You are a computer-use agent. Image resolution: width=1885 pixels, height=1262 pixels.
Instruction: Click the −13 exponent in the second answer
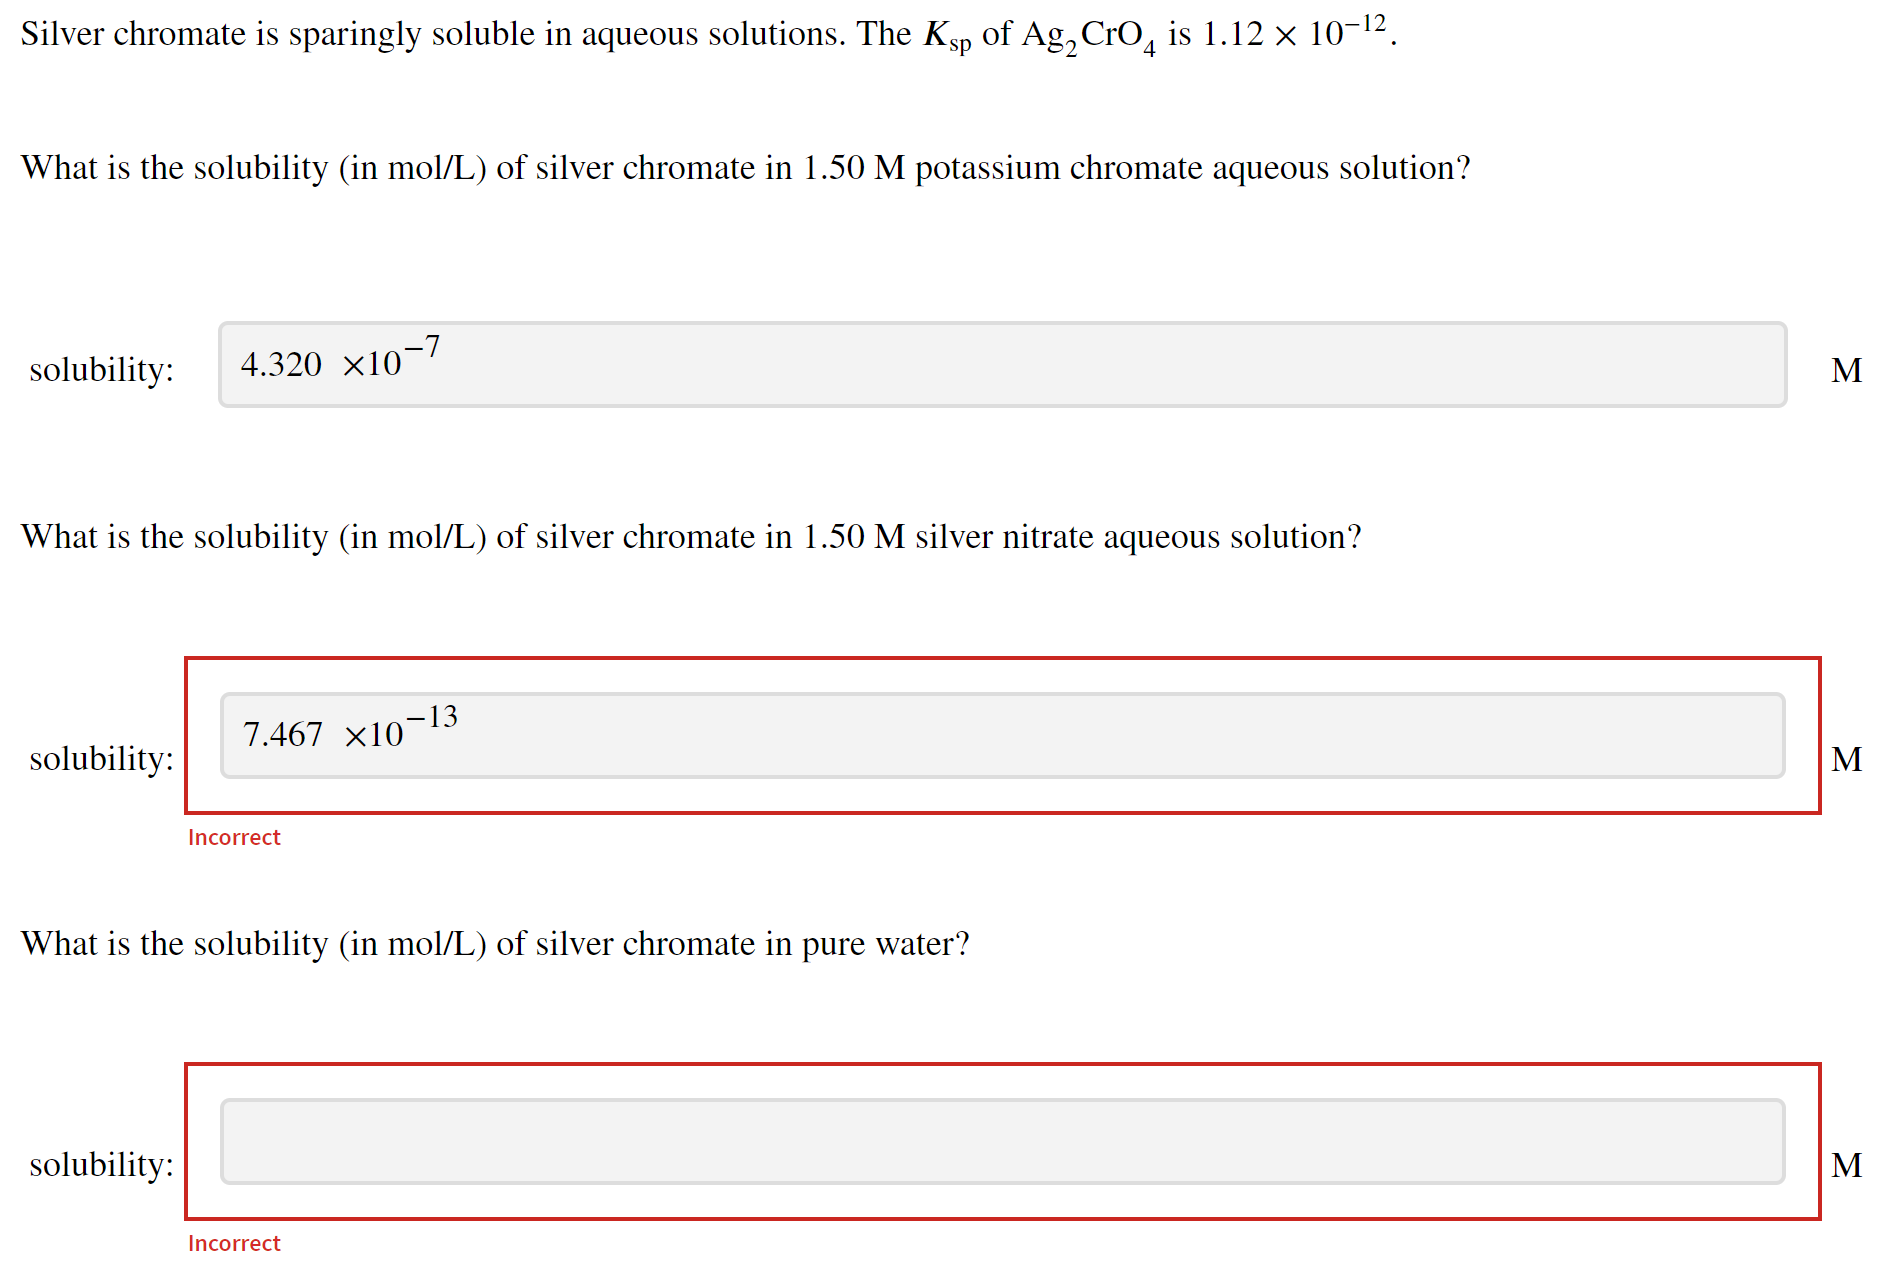click(x=432, y=717)
